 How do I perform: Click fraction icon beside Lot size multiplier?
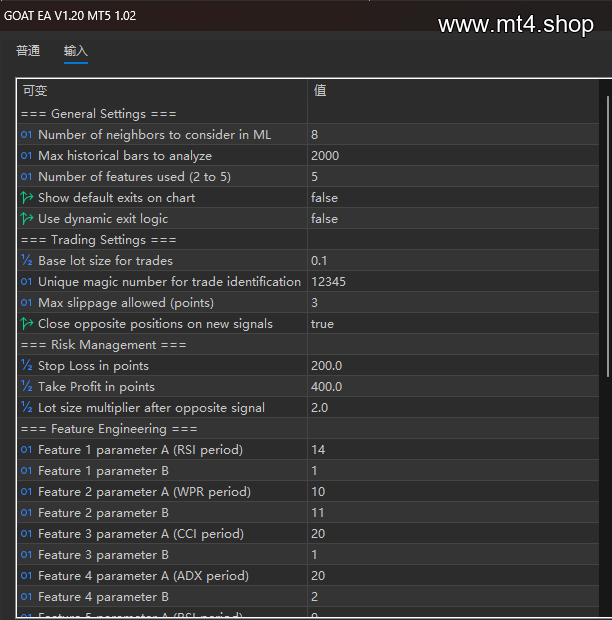(26, 408)
